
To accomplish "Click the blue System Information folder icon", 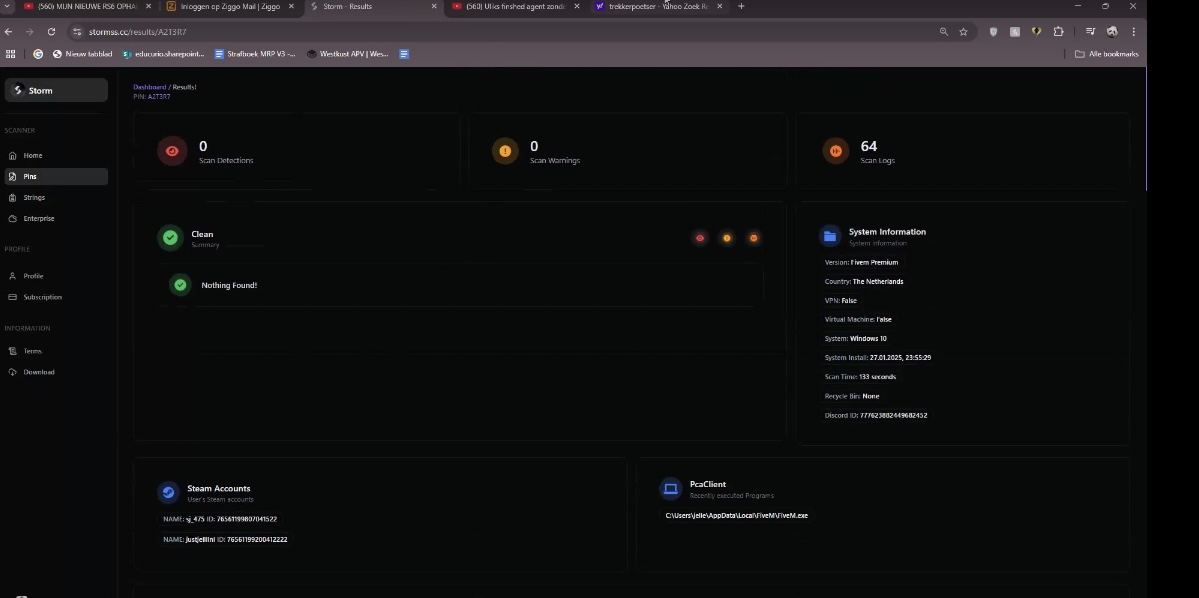I will 829,236.
